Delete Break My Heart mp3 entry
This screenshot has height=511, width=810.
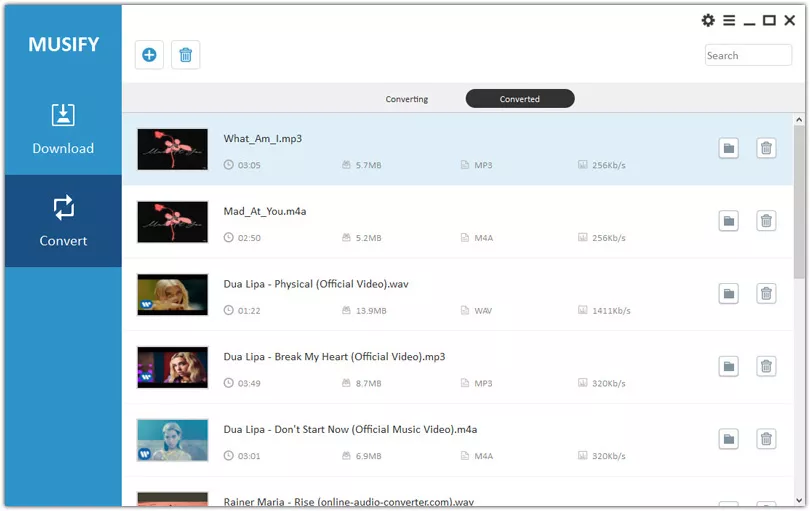pos(766,367)
